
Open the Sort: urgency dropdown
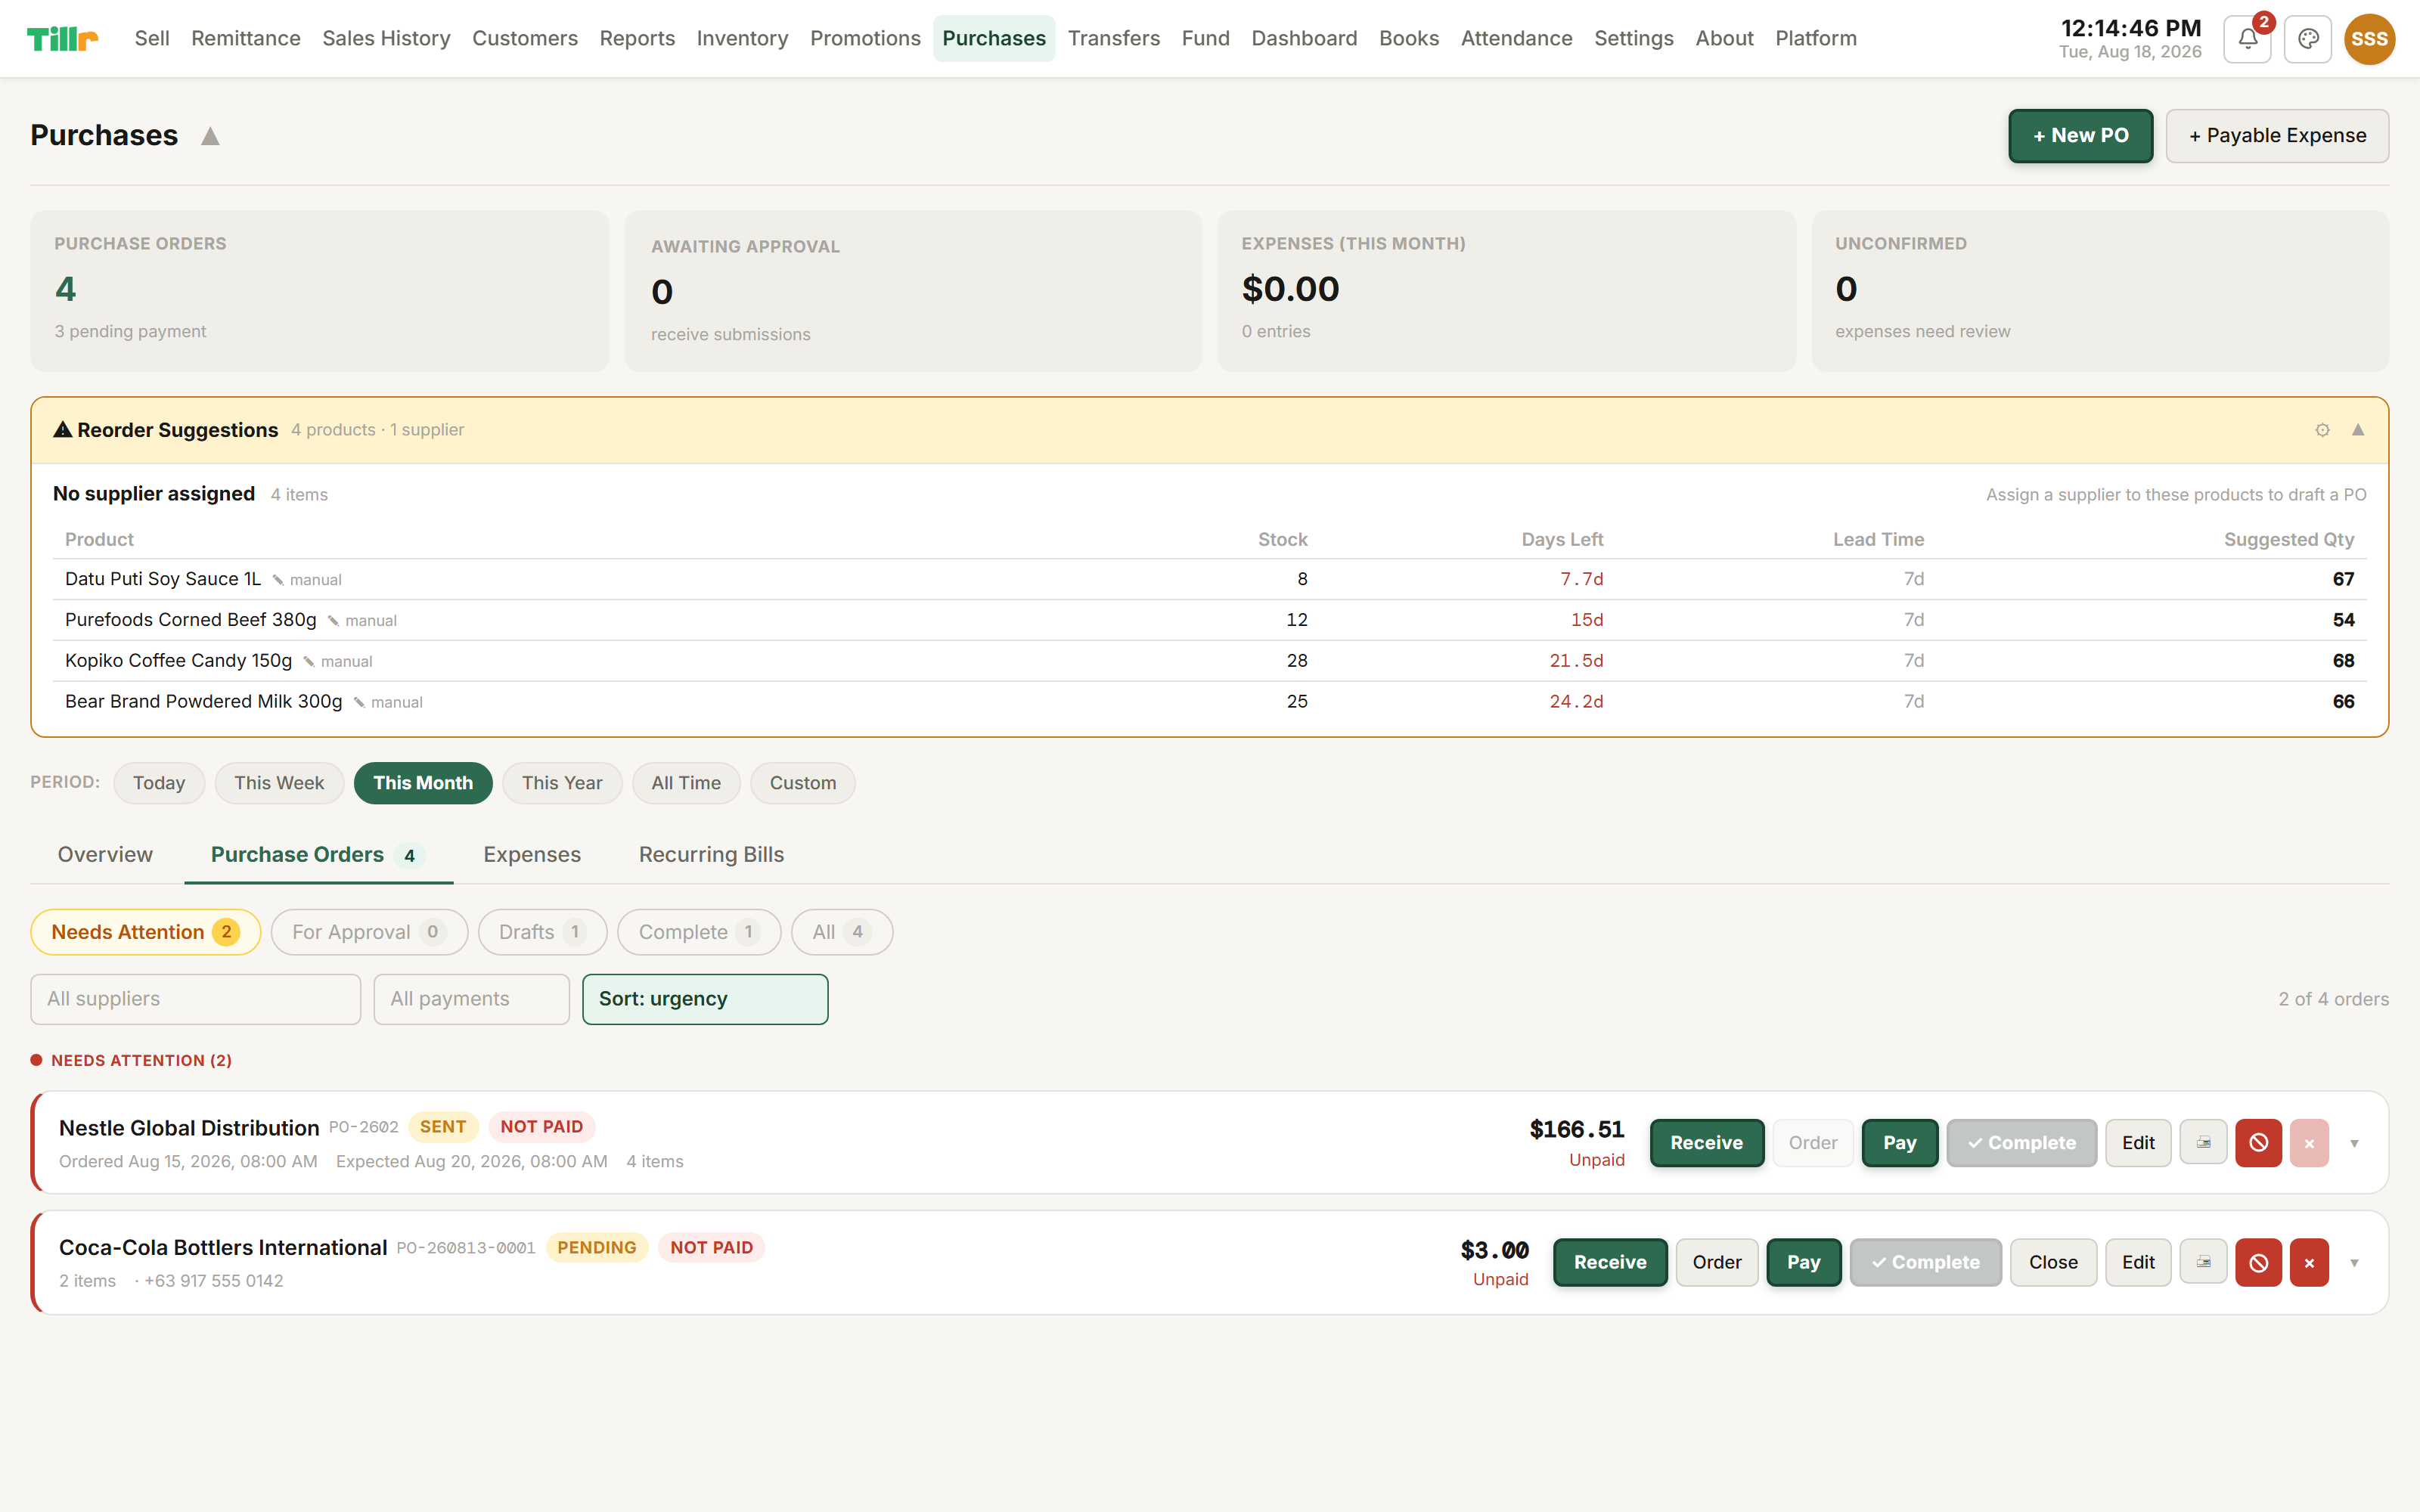pyautogui.click(x=705, y=999)
